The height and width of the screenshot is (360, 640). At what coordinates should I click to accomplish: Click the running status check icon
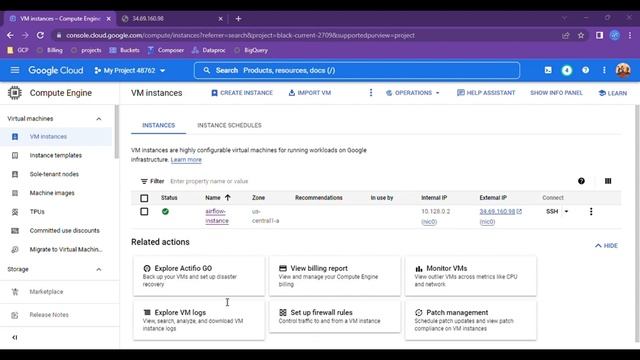tap(165, 211)
